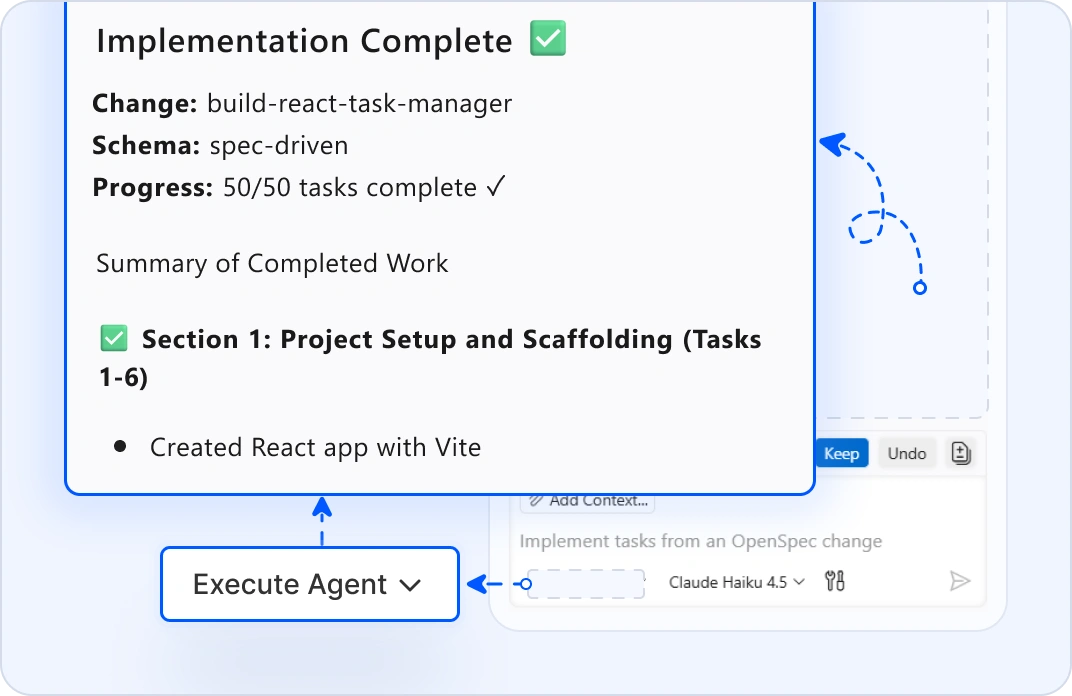
Task: Click the Add Context paperclip button
Action: coord(588,500)
